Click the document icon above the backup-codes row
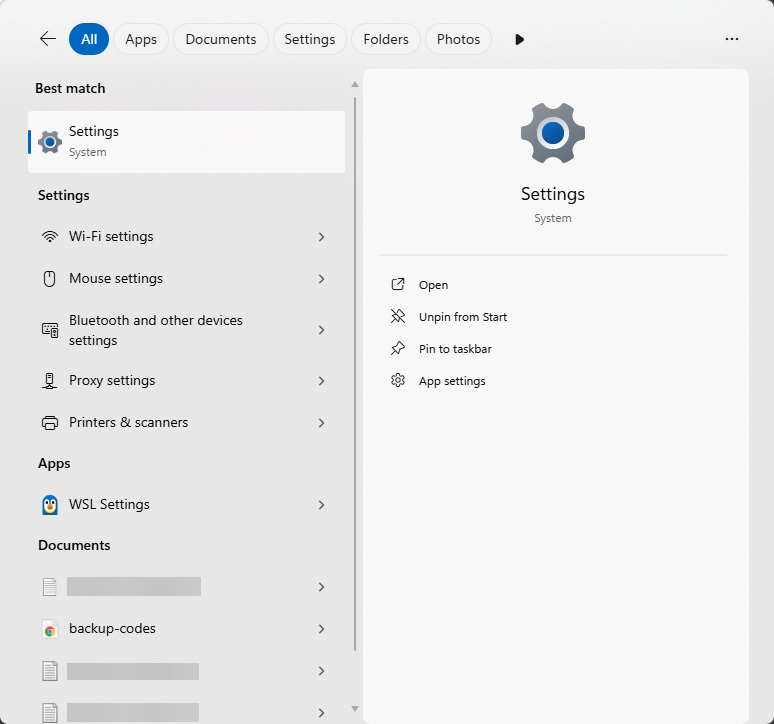The image size is (774, 724). click(x=50, y=587)
